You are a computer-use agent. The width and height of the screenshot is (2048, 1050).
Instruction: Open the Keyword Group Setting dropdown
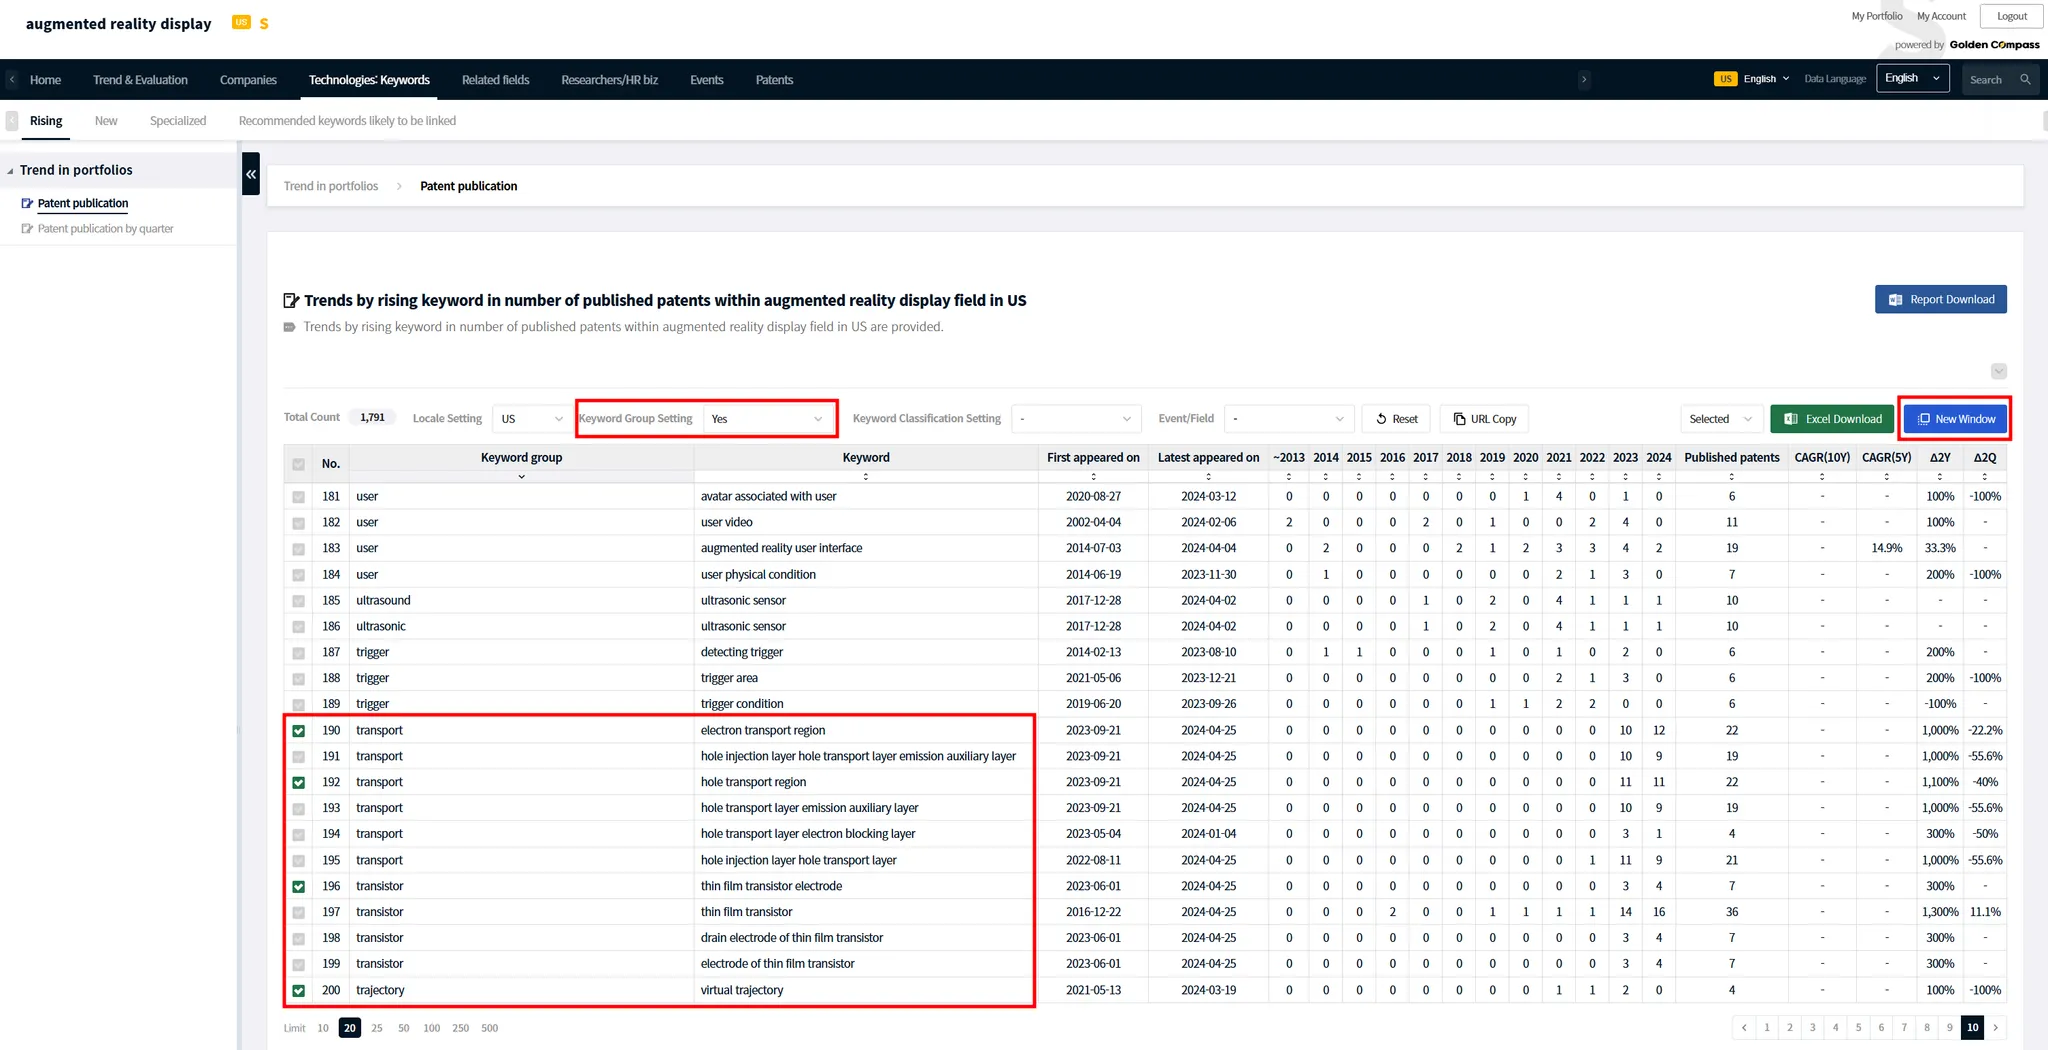point(768,419)
